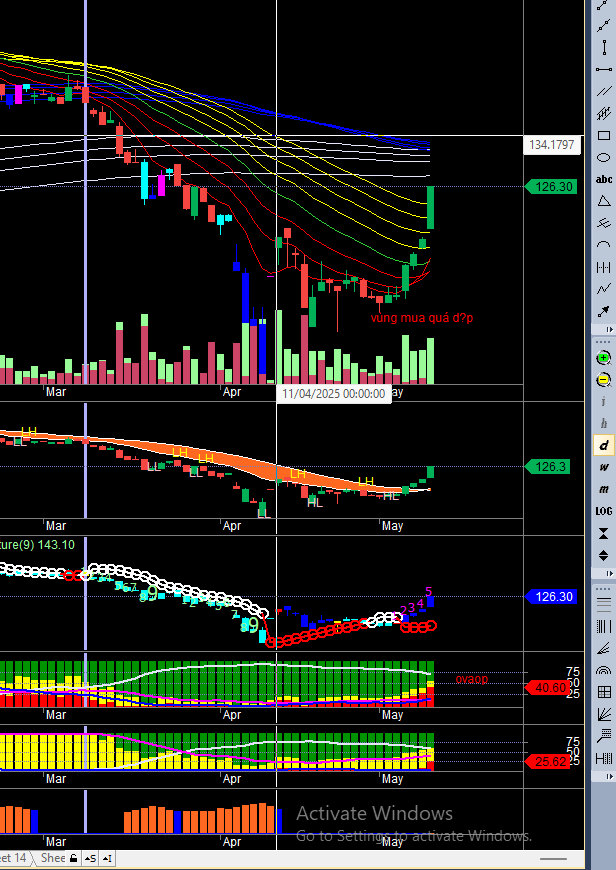This screenshot has width=616, height=870.
Task: Select the rectangle drawing tool
Action: 604,136
